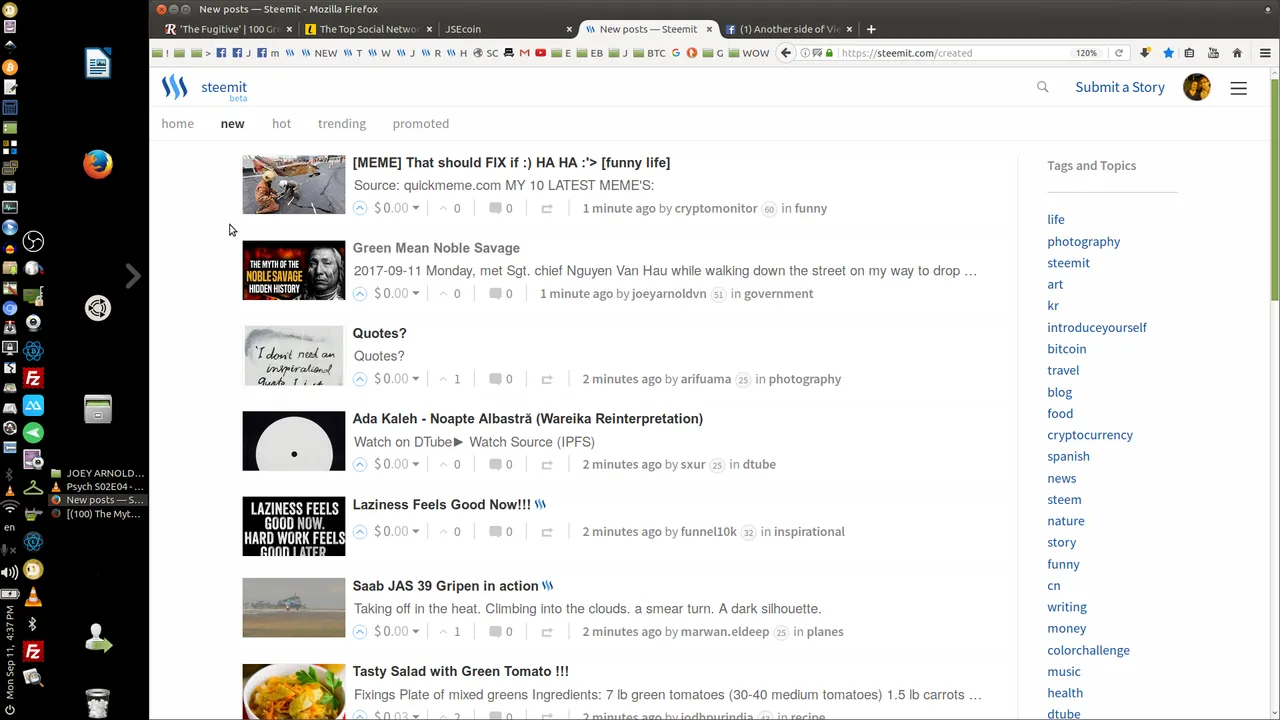Open the 'introduceyourself' tag link

(1097, 327)
